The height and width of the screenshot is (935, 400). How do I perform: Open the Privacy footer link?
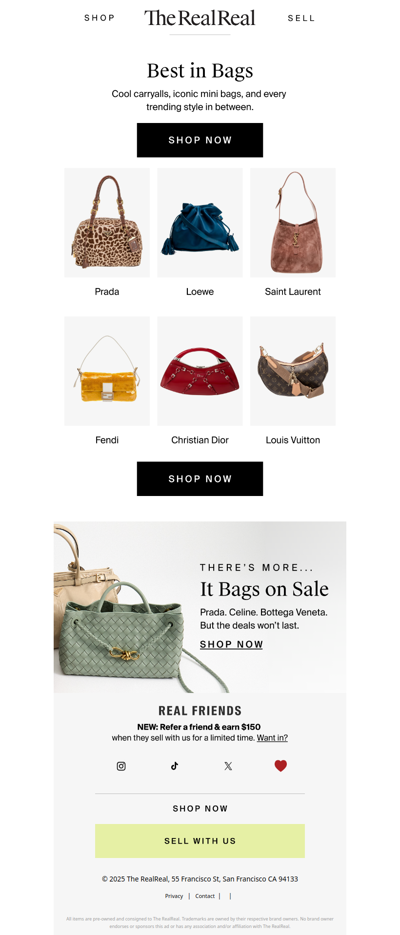(174, 896)
